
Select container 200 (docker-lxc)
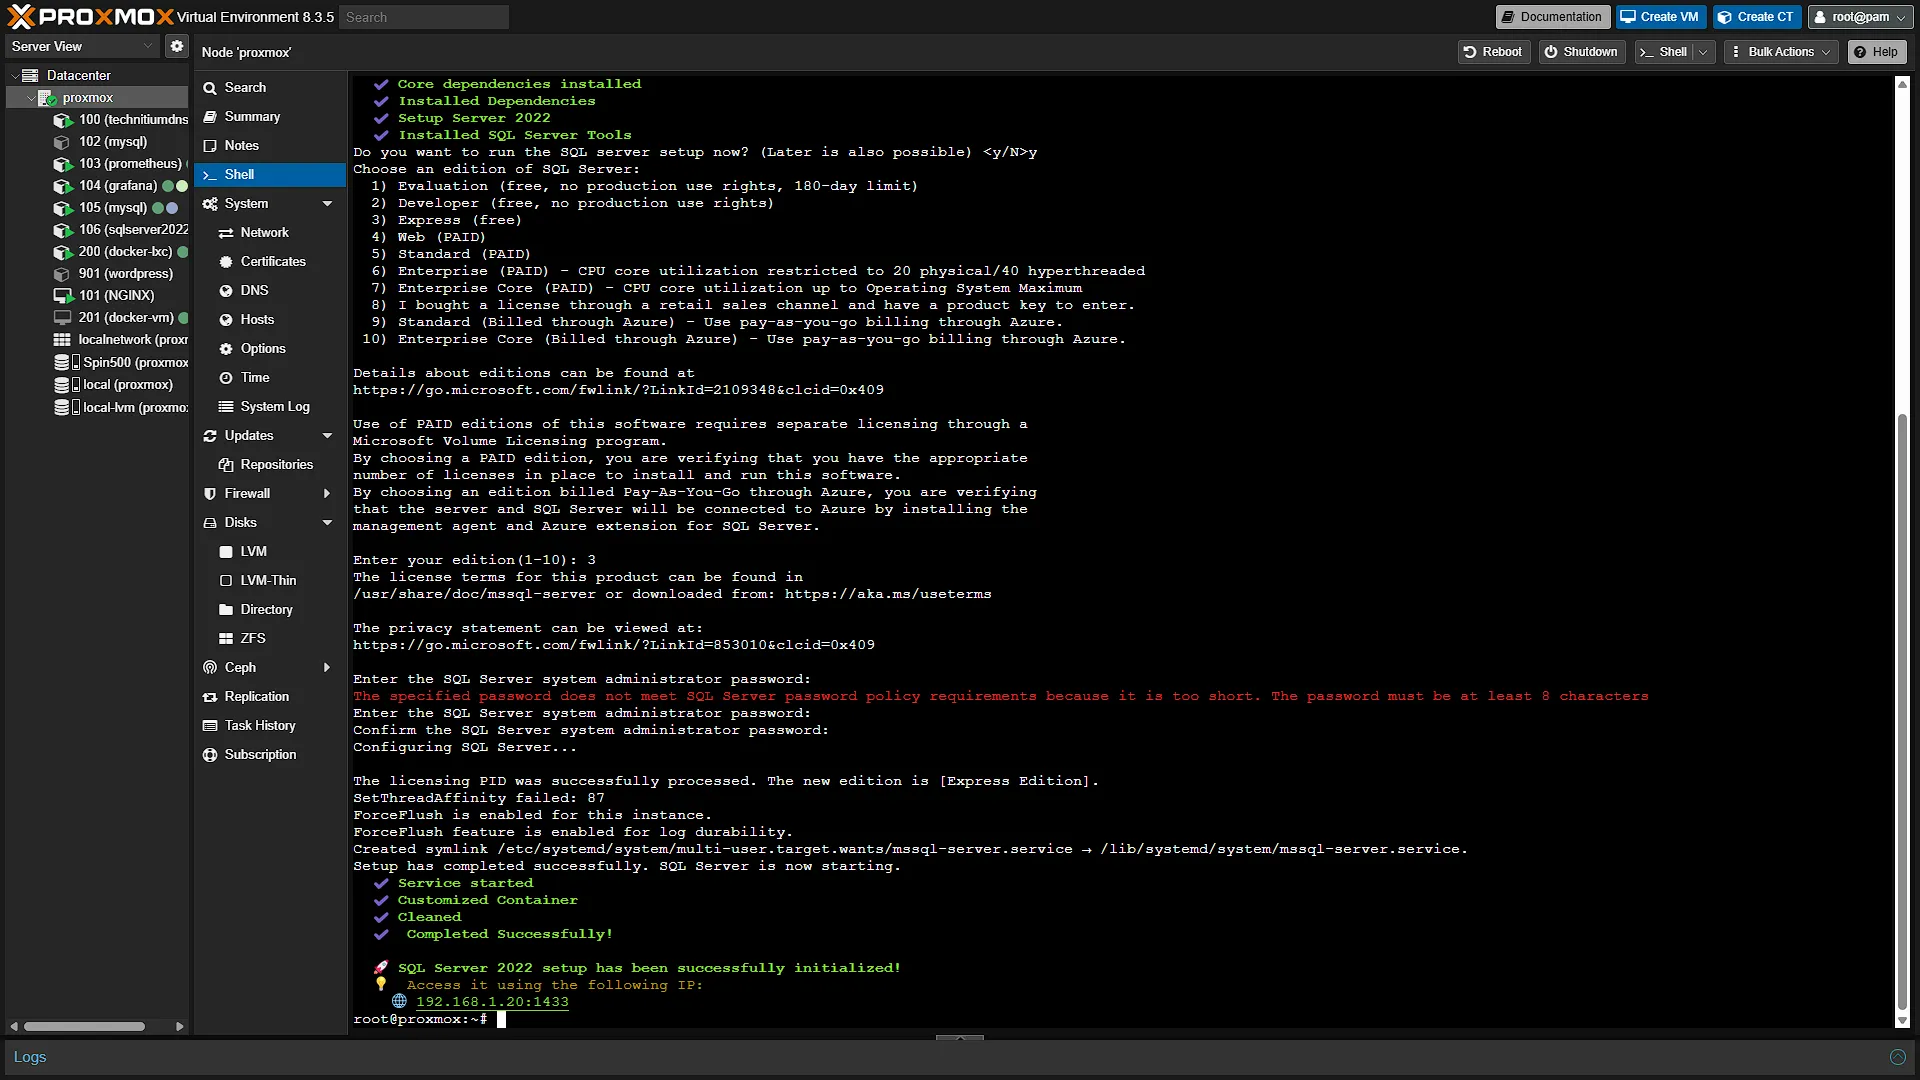119,251
